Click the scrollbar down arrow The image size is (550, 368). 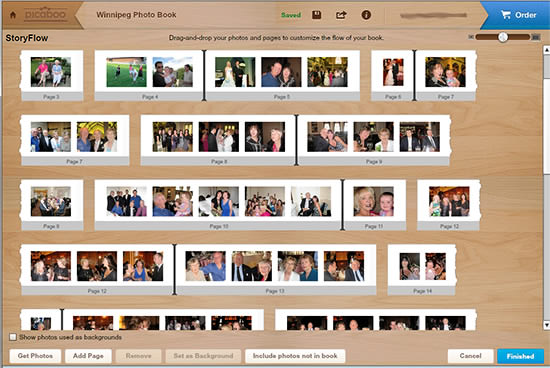click(546, 325)
